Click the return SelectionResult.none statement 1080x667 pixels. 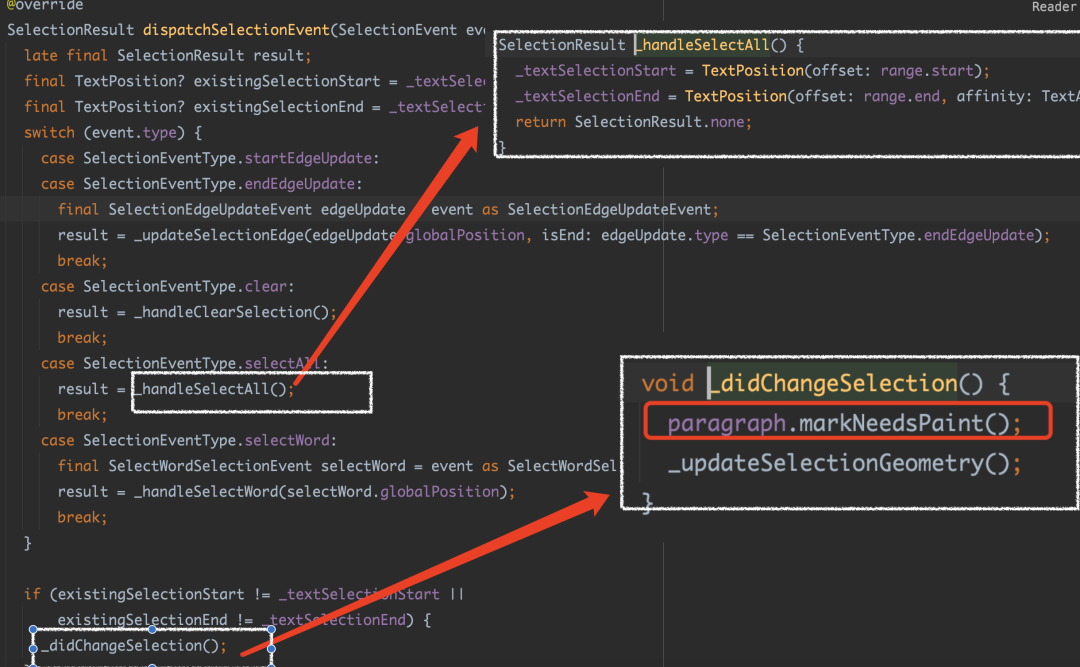pyautogui.click(x=633, y=123)
